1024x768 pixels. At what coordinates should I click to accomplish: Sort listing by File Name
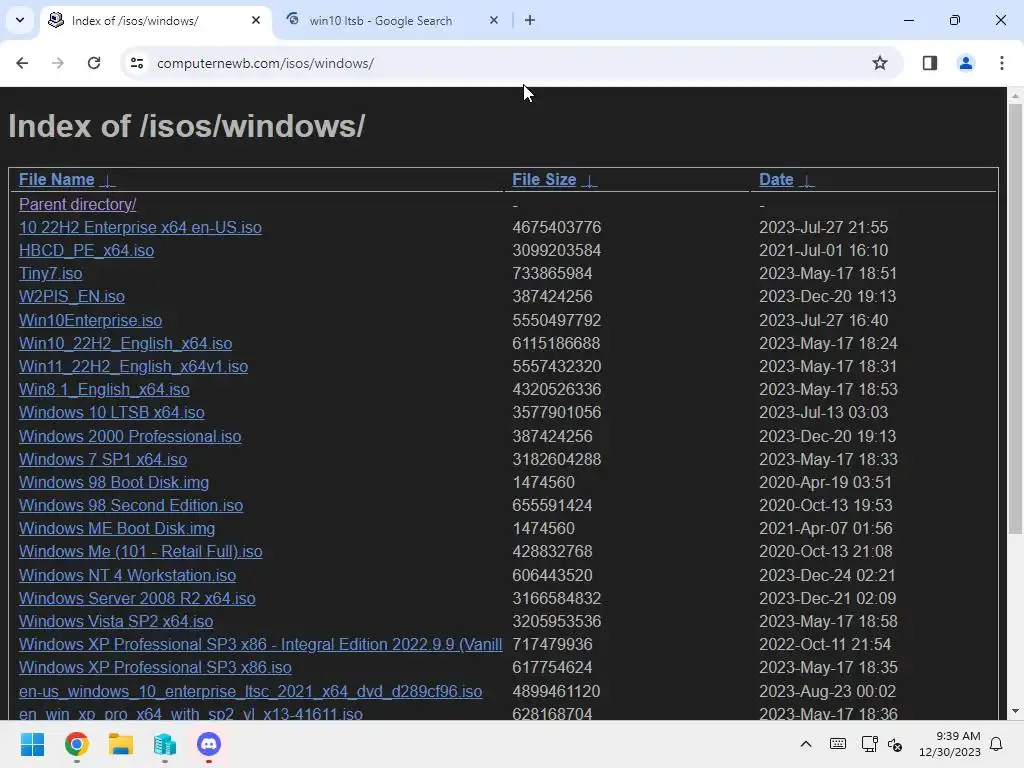[56, 180]
